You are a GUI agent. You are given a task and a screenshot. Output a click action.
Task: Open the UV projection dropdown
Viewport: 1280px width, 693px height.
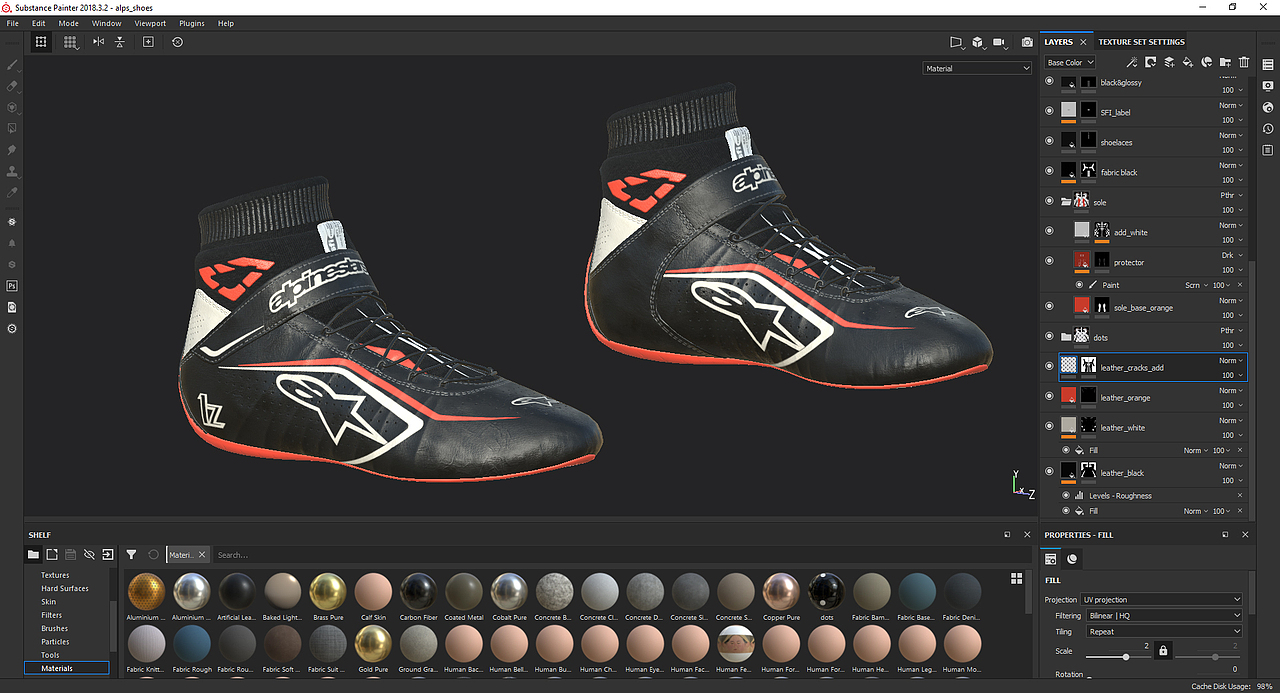(1161, 600)
